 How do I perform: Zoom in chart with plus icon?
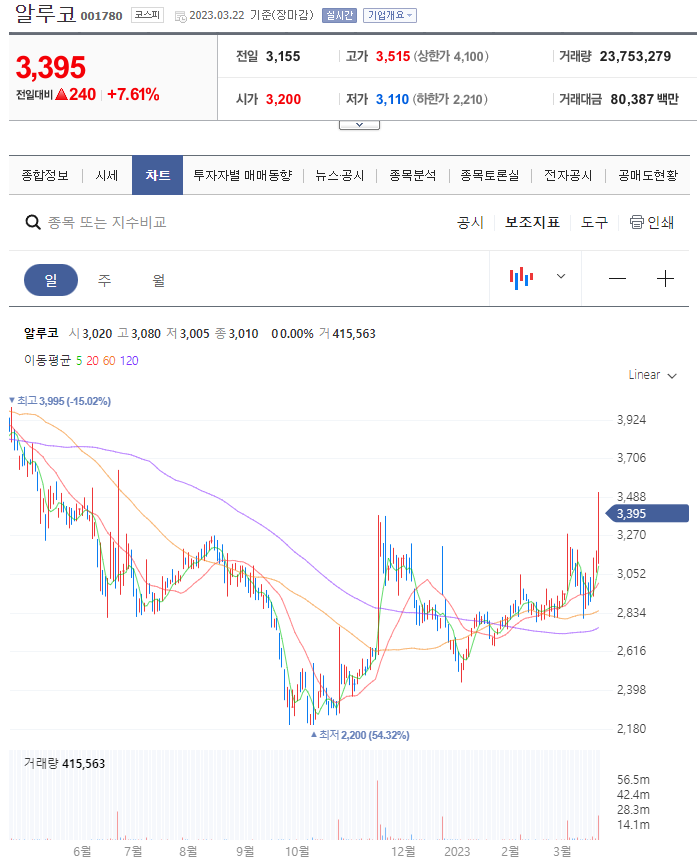665,279
